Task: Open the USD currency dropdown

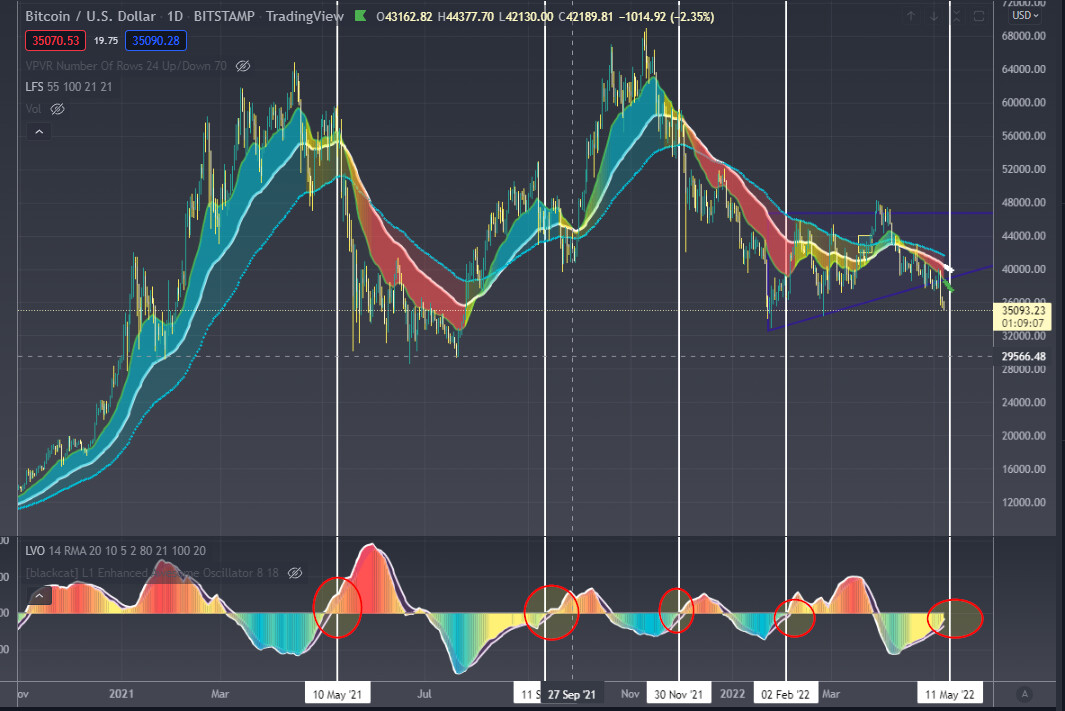Action: point(1026,16)
